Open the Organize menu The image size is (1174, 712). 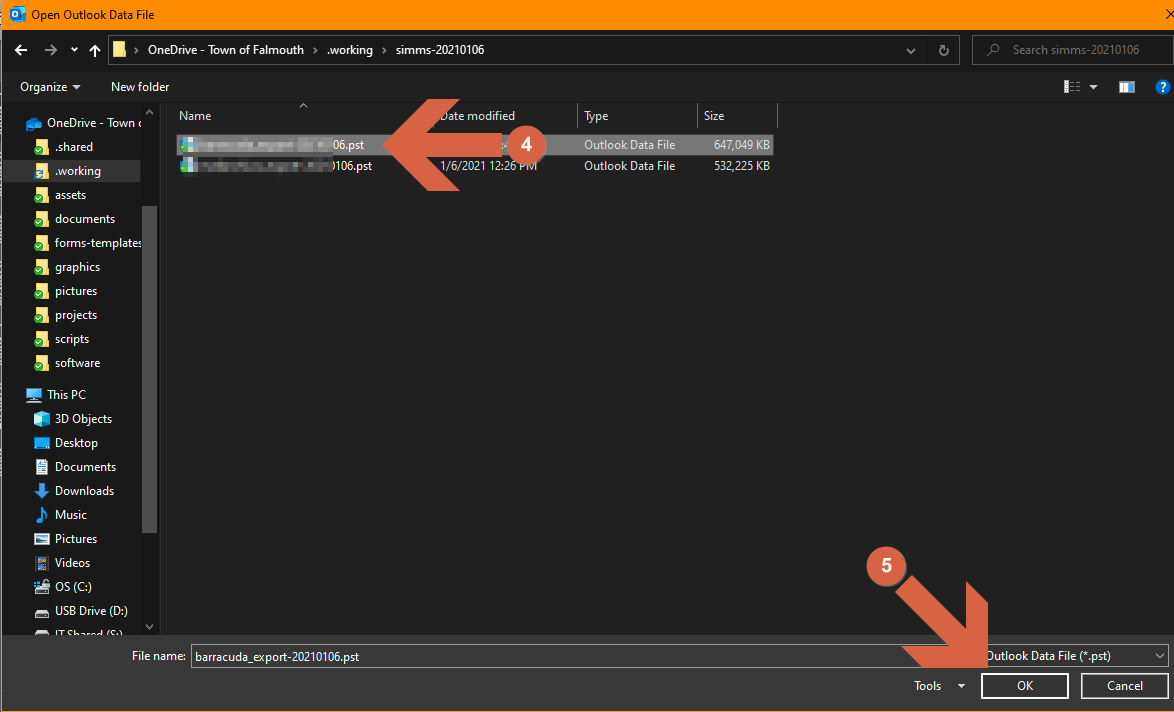[x=50, y=87]
